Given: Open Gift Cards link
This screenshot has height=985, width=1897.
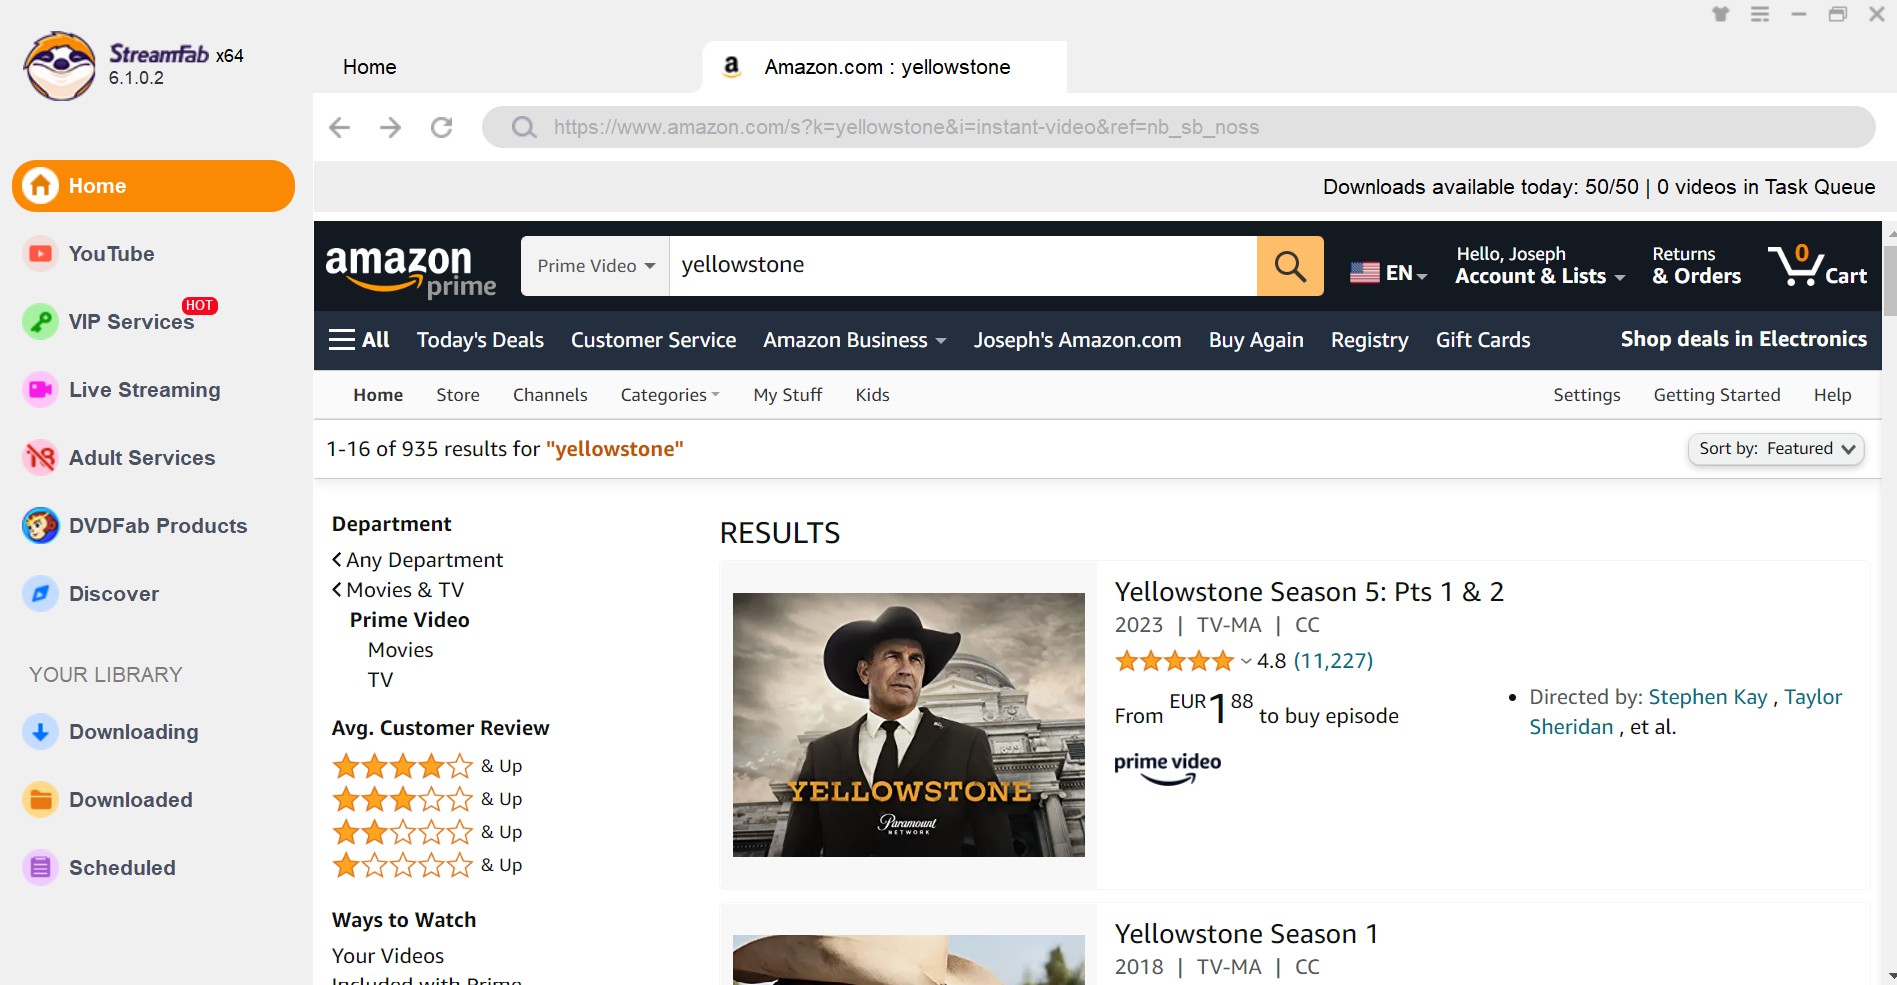Looking at the screenshot, I should click(1483, 340).
